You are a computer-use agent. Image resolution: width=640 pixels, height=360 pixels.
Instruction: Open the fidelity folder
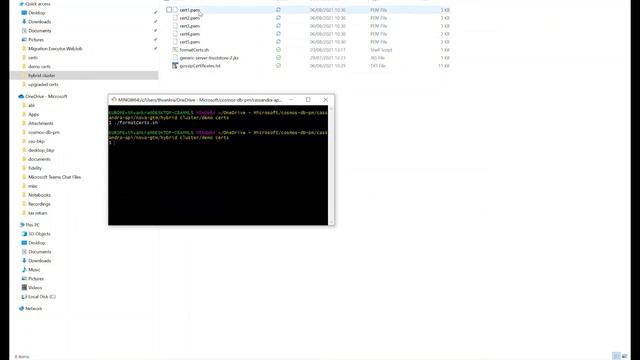pyautogui.click(x=35, y=168)
